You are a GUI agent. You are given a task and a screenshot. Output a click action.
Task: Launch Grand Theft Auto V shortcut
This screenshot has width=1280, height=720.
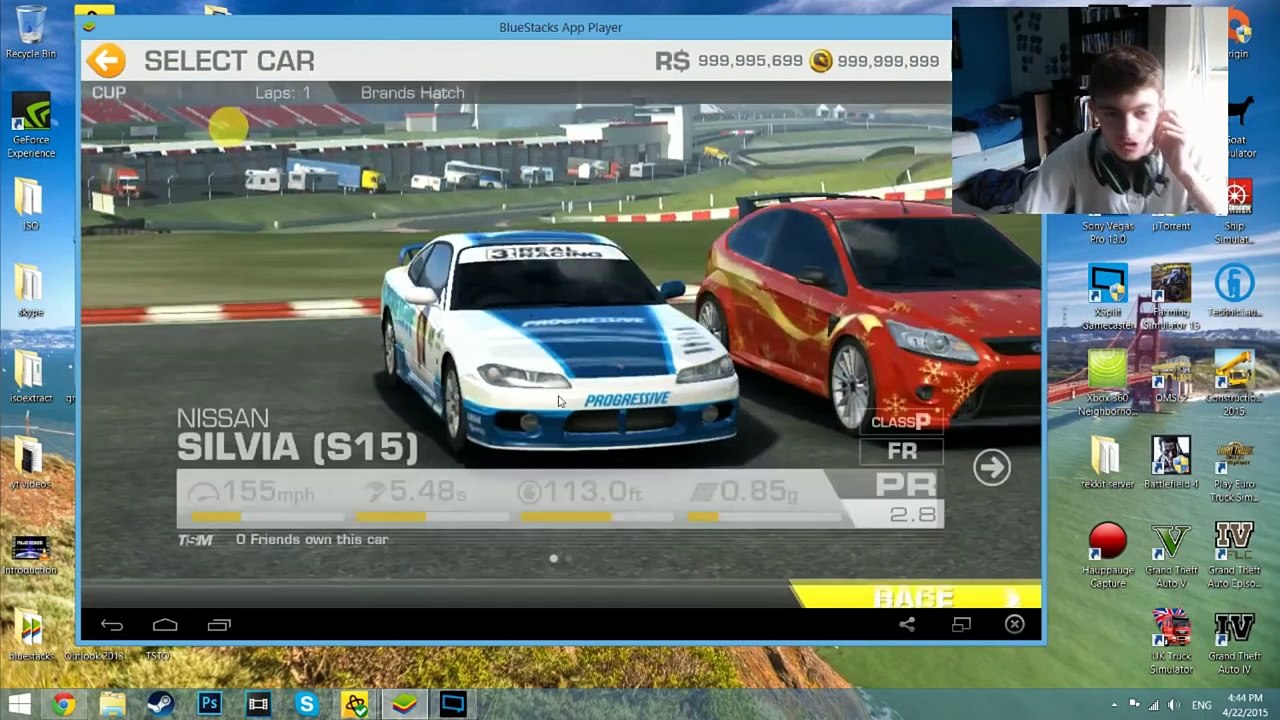click(1171, 556)
